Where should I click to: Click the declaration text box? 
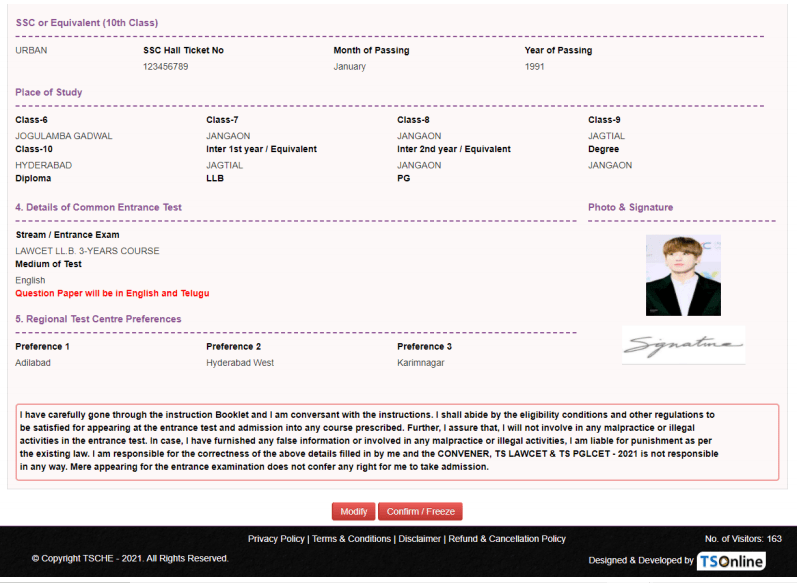397,440
